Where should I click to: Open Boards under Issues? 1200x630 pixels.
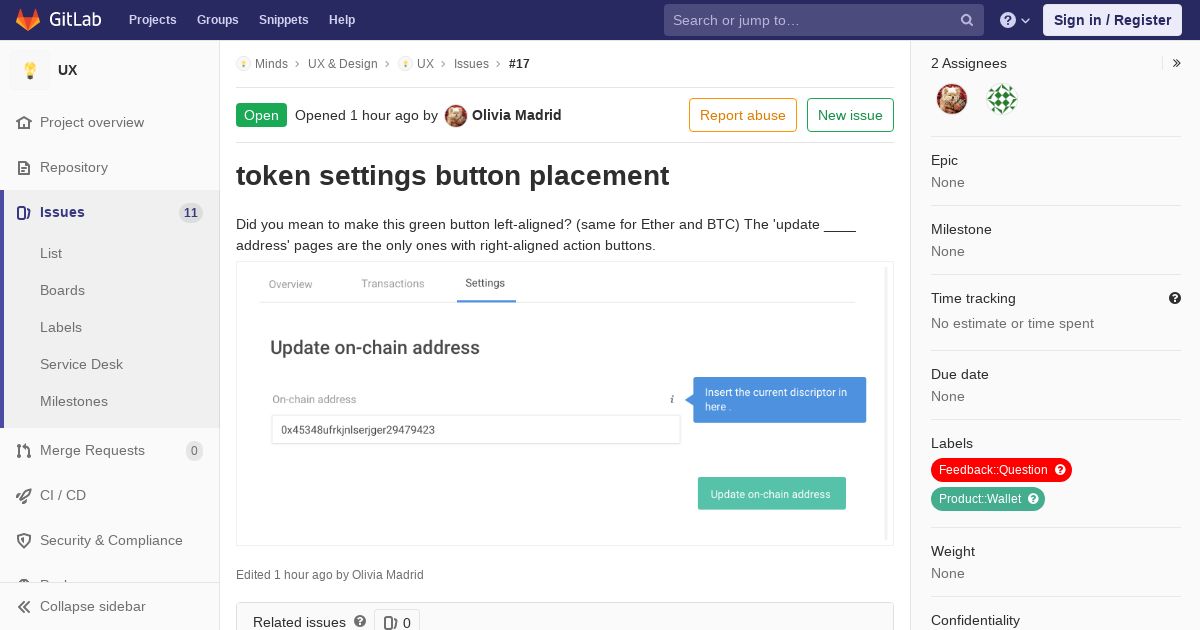coord(62,290)
